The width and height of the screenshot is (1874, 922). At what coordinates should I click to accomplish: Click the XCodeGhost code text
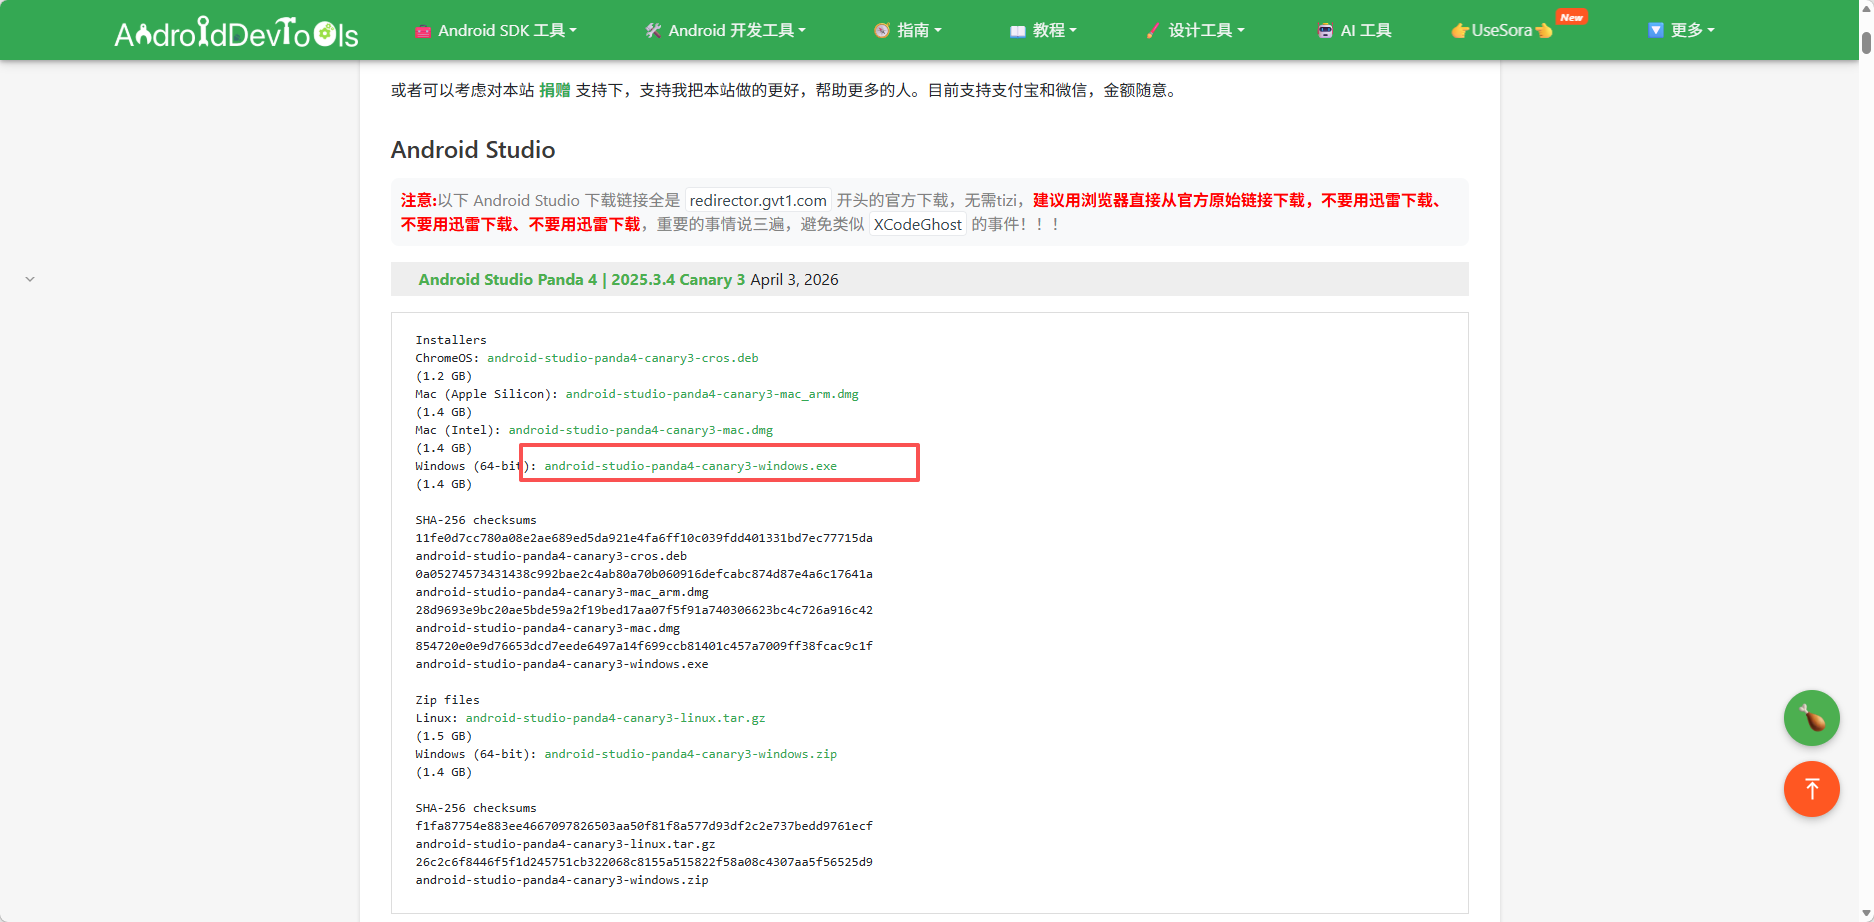918,224
